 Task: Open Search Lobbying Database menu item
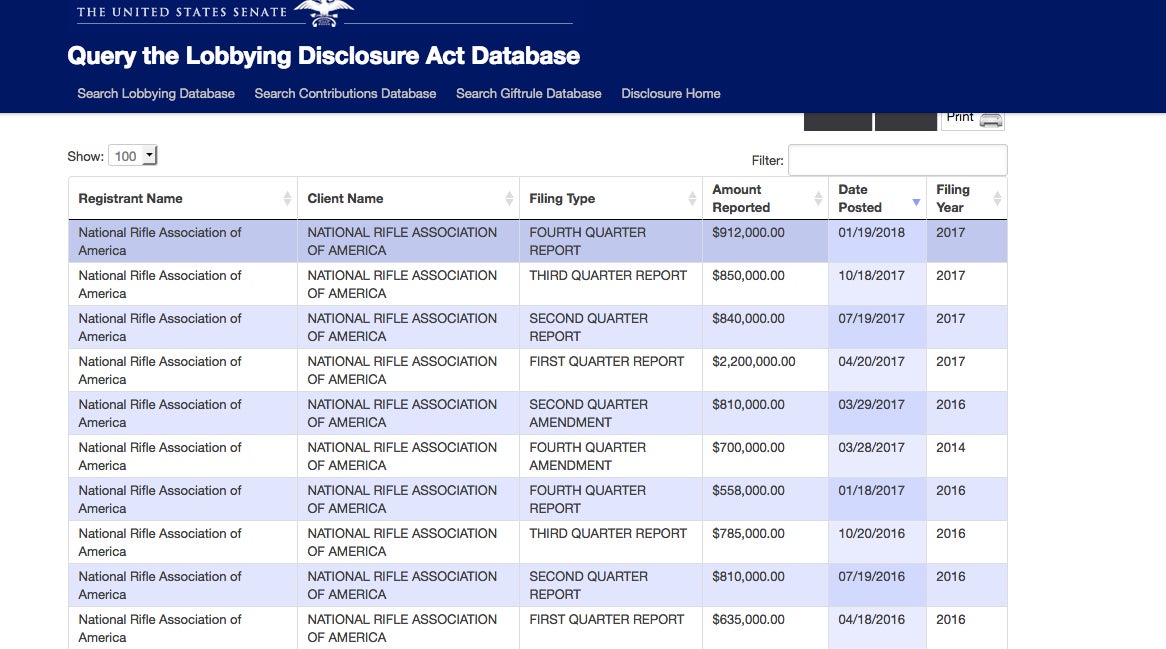tap(156, 94)
